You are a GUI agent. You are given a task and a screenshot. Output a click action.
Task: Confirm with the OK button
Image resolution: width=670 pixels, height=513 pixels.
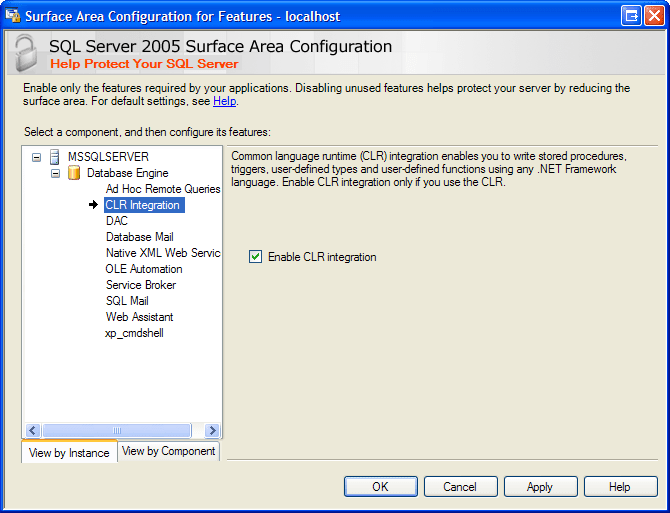tap(380, 487)
